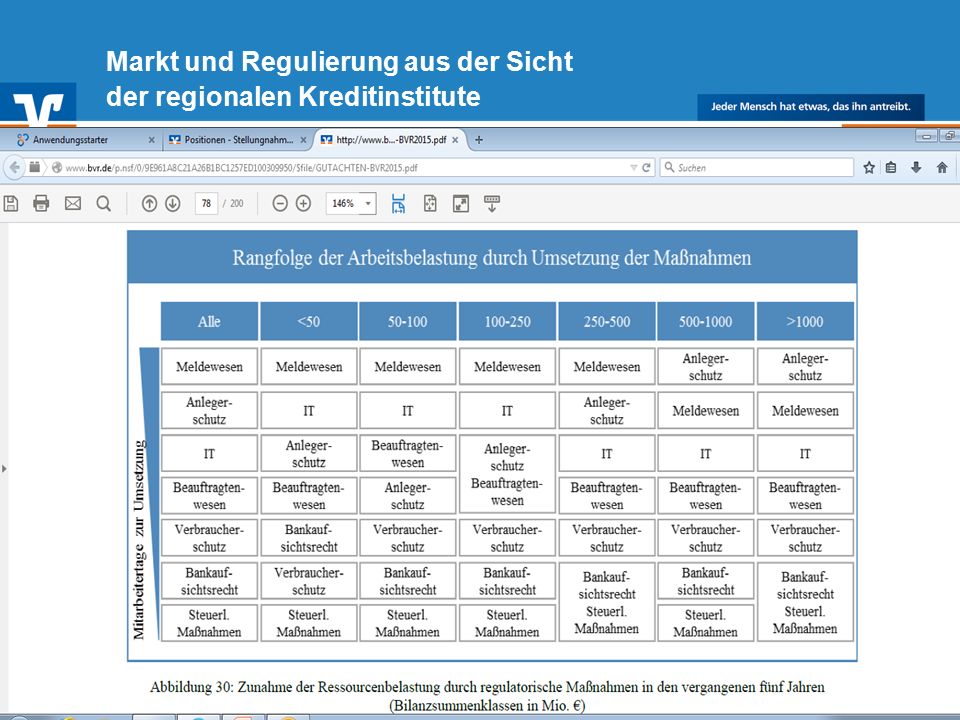Screen dimensions: 960x720
Task: Click 'Markt und Regulierung' slide title
Action: click(x=340, y=79)
